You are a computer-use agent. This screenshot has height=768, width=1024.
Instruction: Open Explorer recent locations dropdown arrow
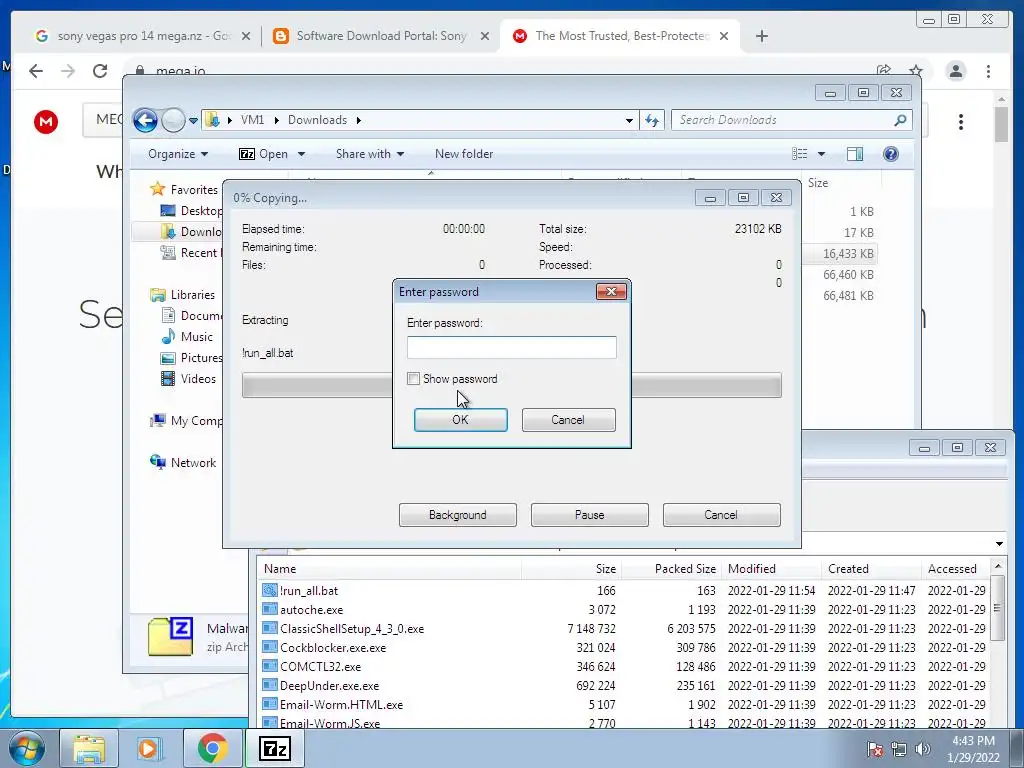pos(193,121)
